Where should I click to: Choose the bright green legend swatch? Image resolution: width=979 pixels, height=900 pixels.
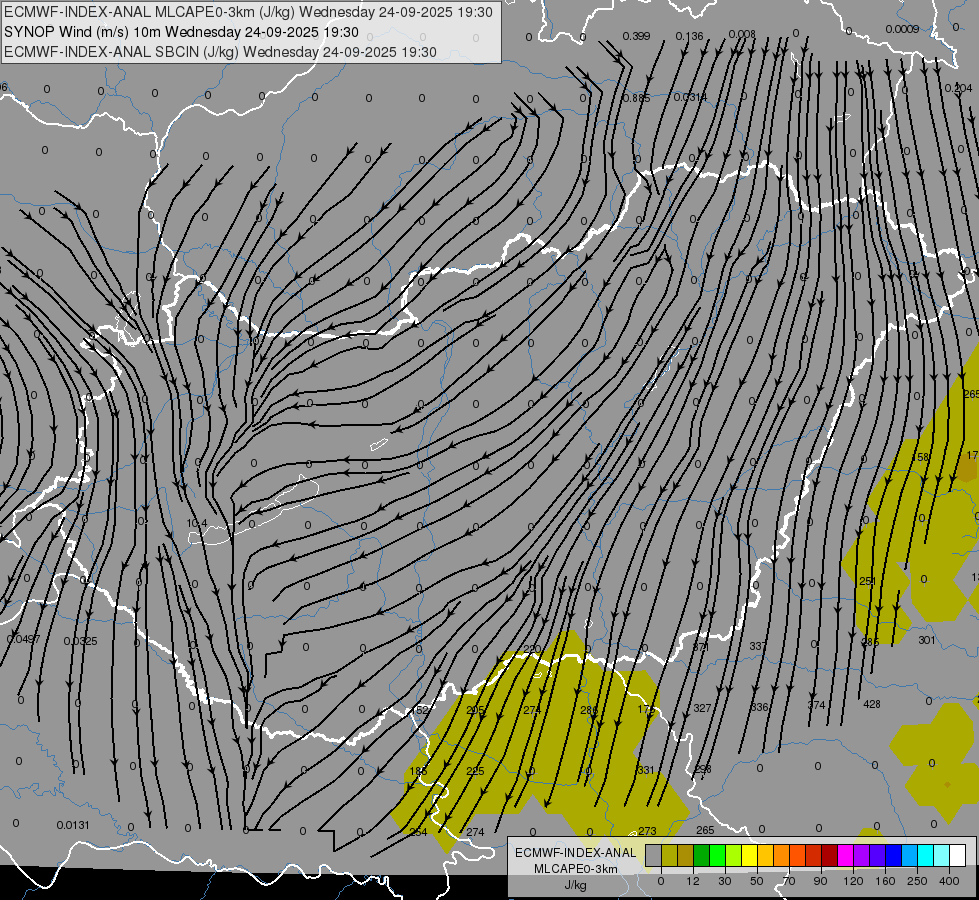(717, 855)
